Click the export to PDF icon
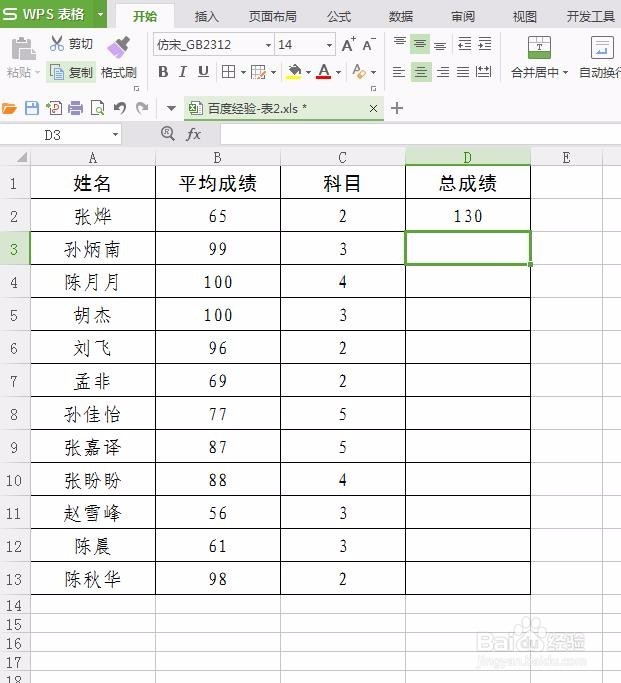This screenshot has width=621, height=683. pos(54,108)
